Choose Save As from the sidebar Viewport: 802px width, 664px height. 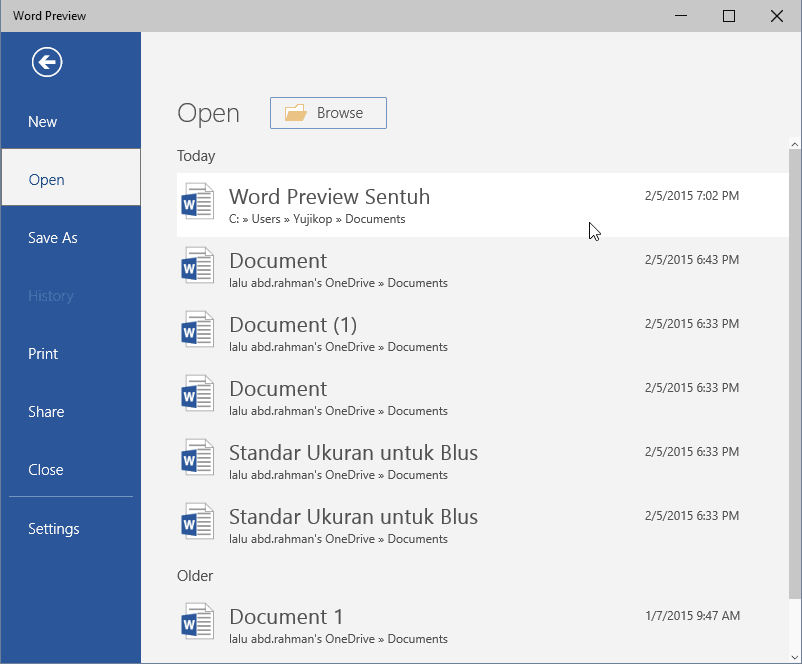click(71, 238)
